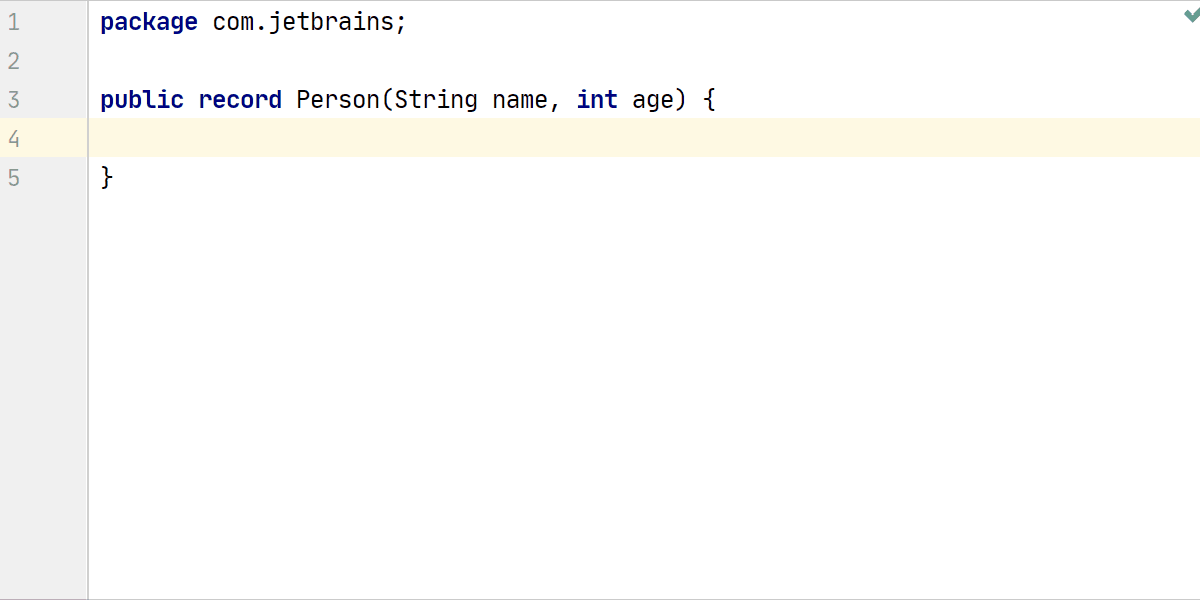Viewport: 1200px width, 600px height.
Task: Click inside the highlighted caret line
Action: point(400,138)
